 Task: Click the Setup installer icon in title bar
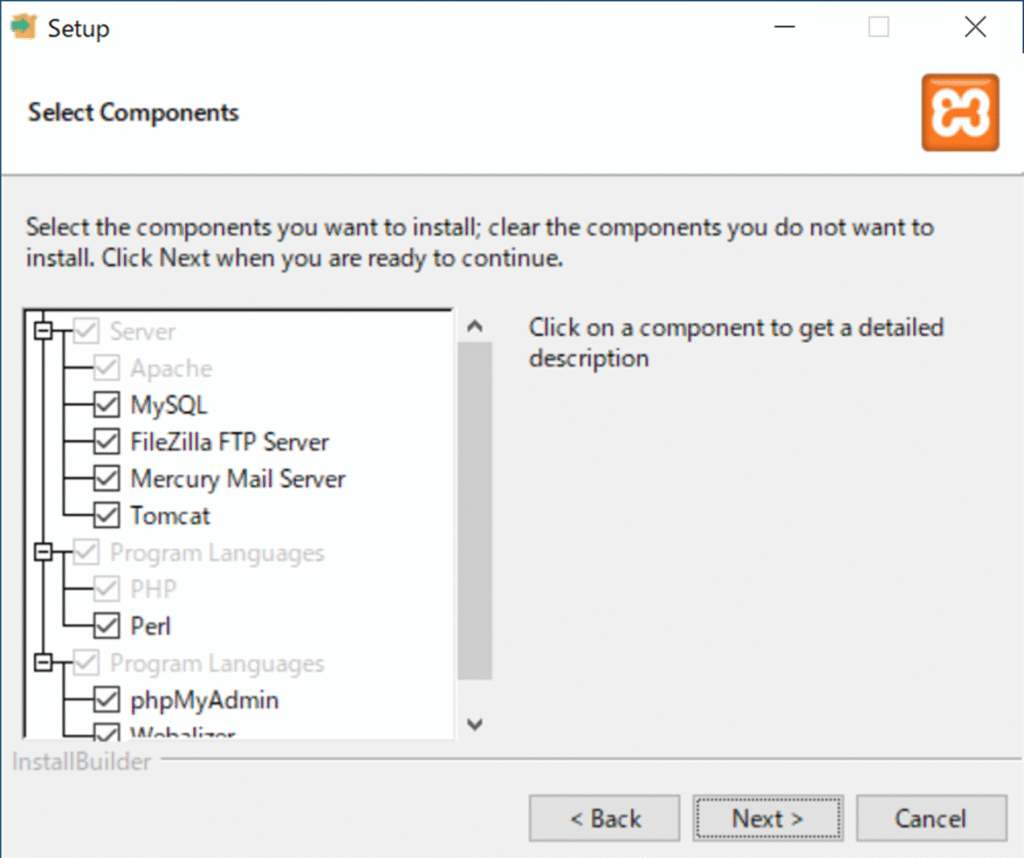click(24, 27)
